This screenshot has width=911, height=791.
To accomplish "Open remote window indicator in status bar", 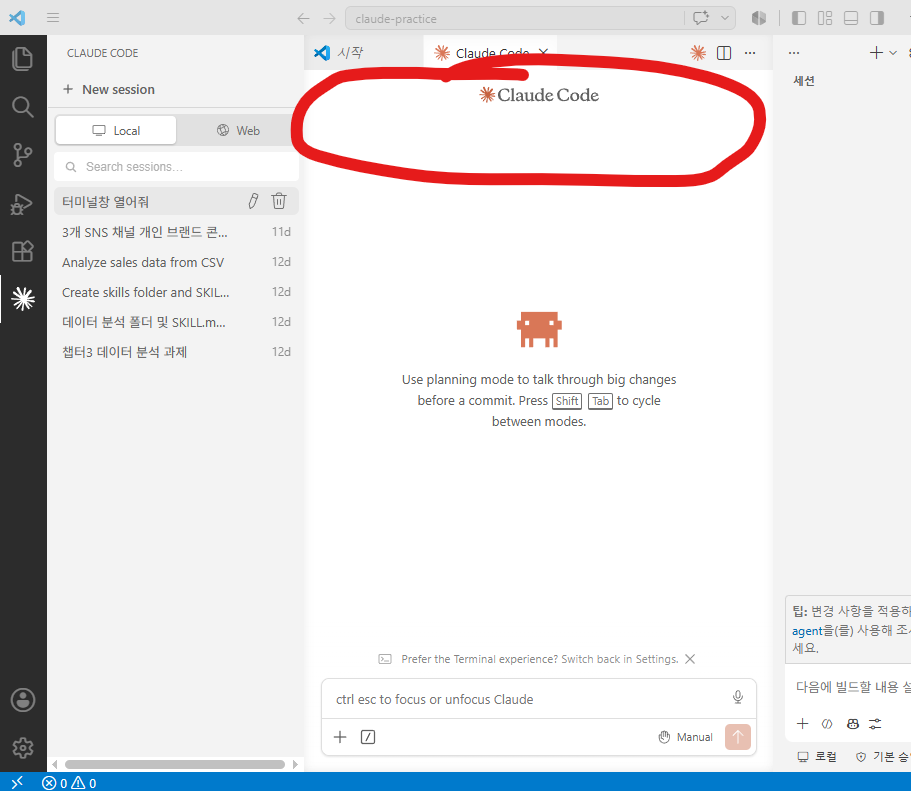I will [17, 782].
